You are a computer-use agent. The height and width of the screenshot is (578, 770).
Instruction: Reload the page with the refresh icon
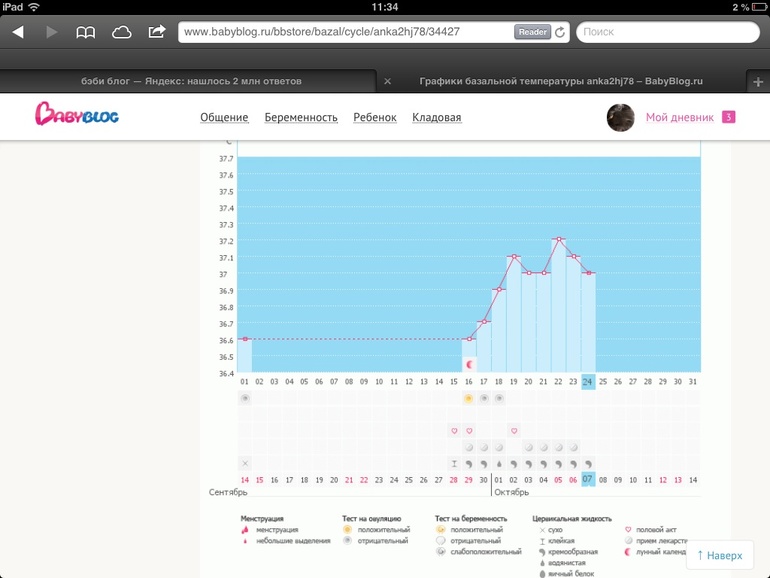[x=560, y=32]
